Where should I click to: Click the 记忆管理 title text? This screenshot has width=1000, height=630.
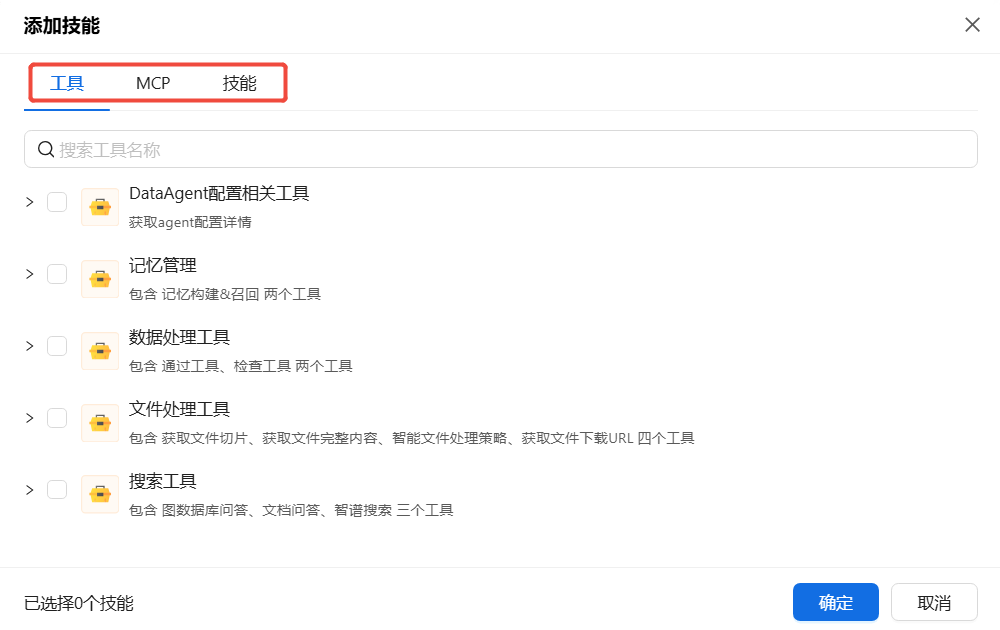coord(163,265)
